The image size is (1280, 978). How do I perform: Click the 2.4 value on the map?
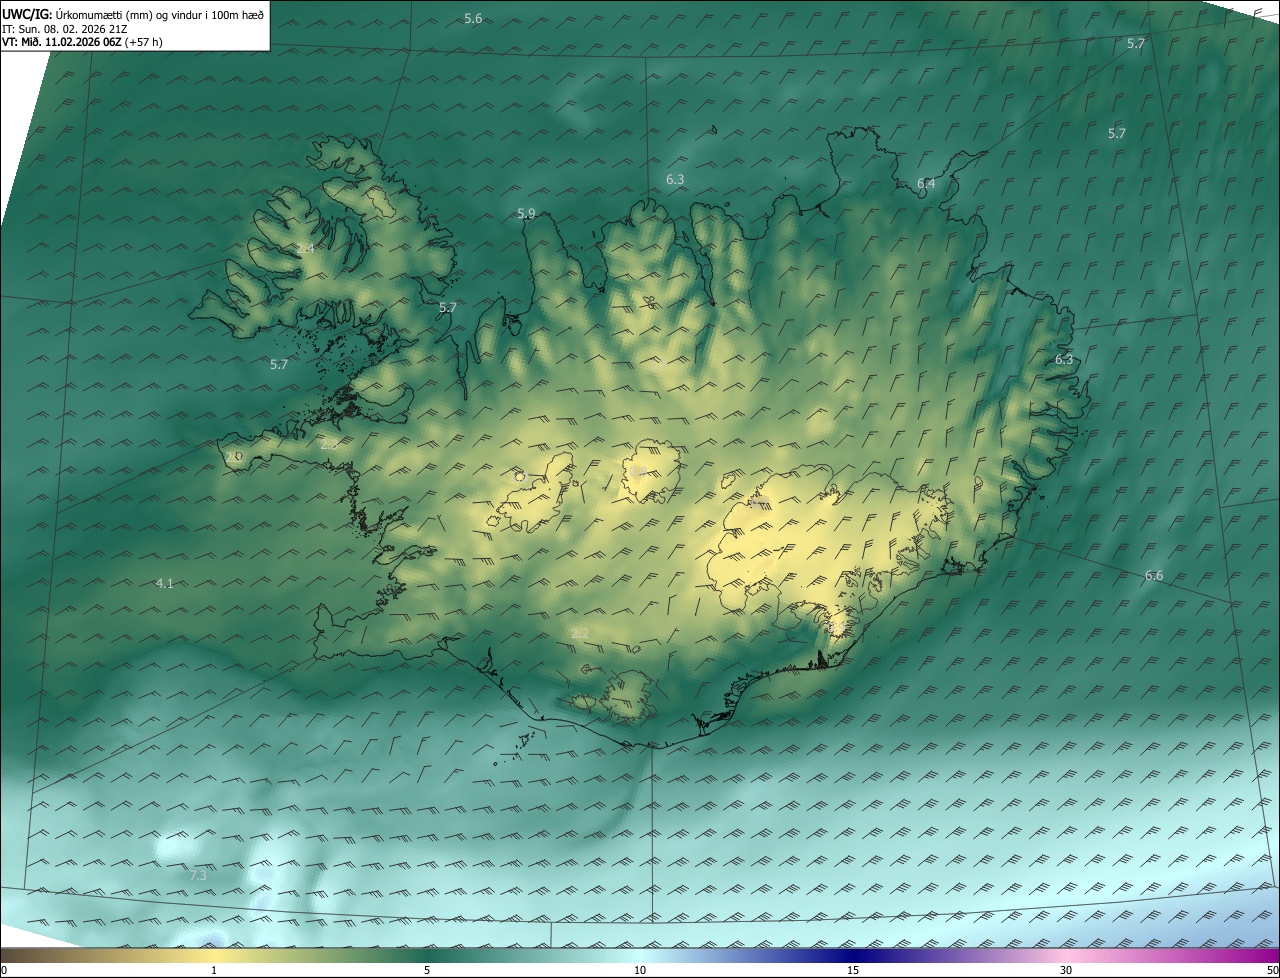coord(305,248)
